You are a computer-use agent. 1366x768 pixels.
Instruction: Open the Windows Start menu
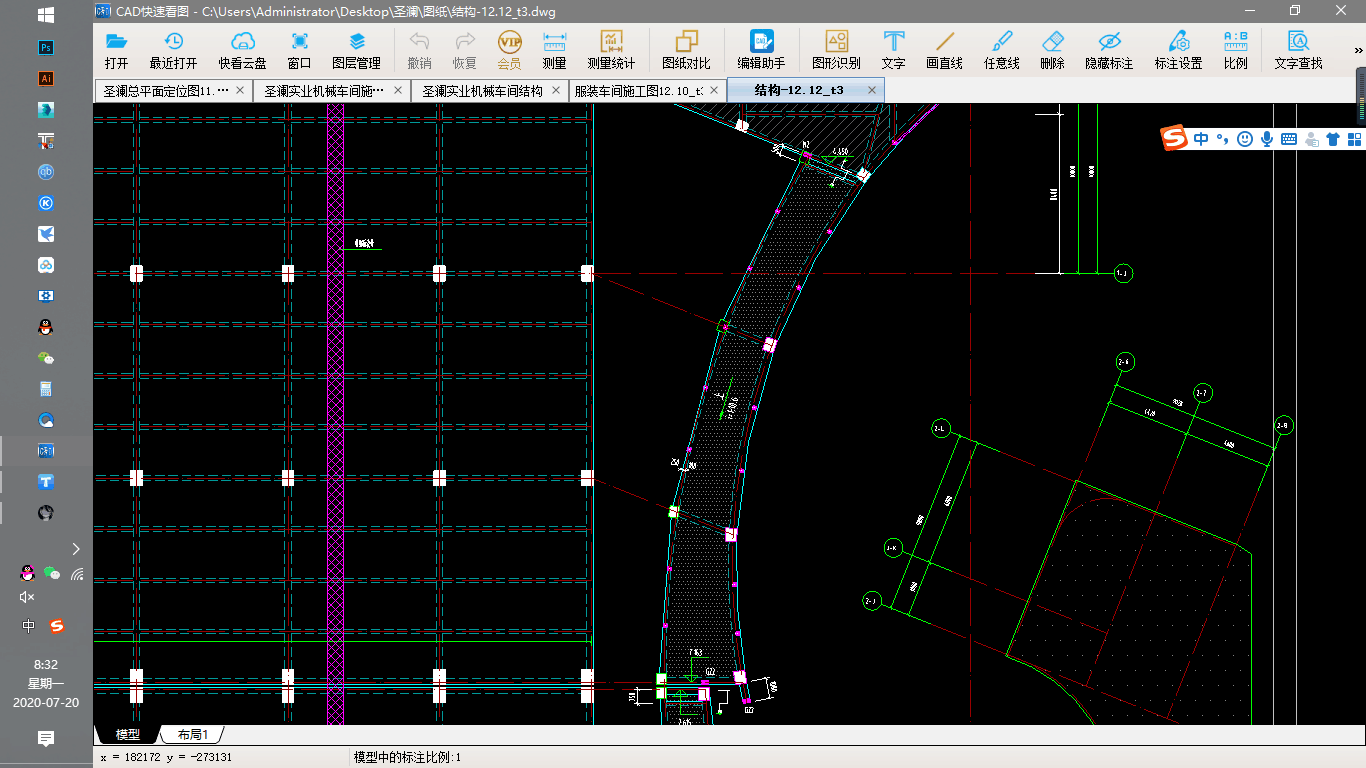(46, 15)
